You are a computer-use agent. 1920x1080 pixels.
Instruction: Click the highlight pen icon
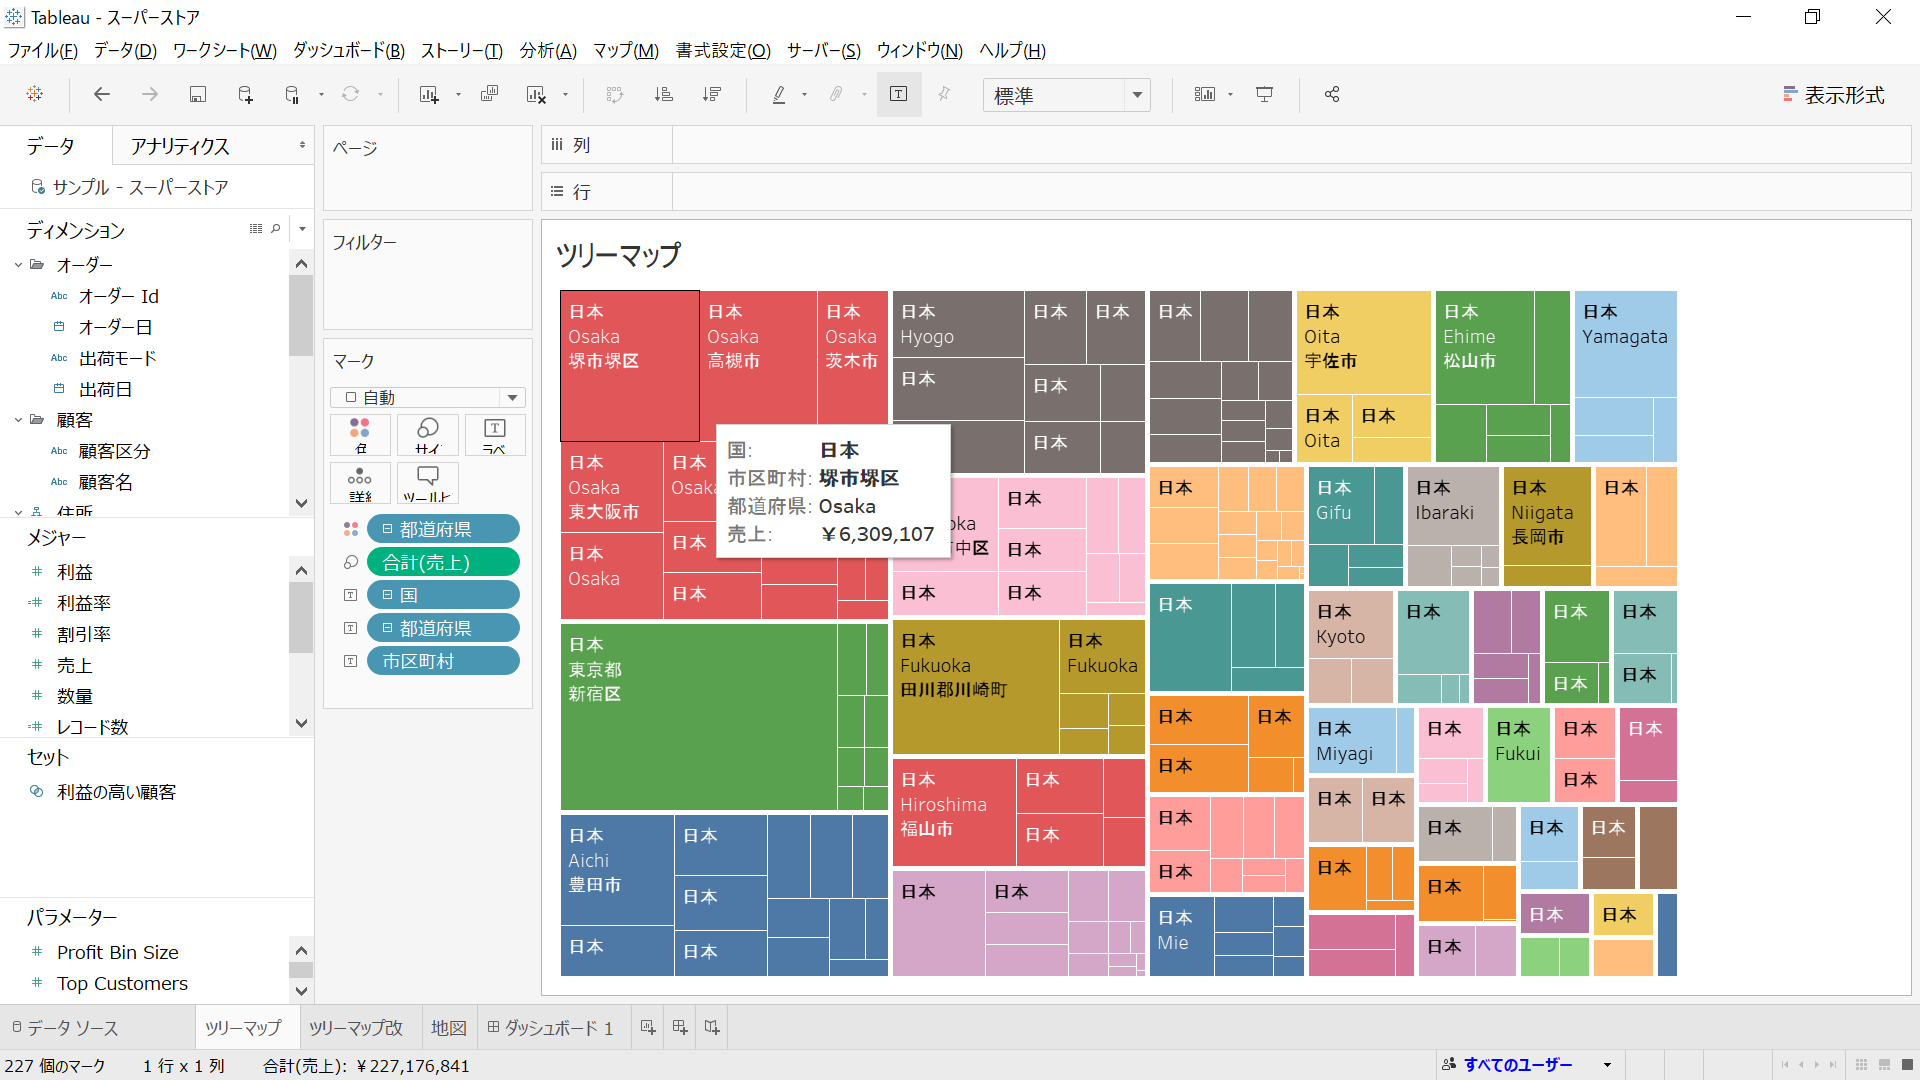coord(779,94)
